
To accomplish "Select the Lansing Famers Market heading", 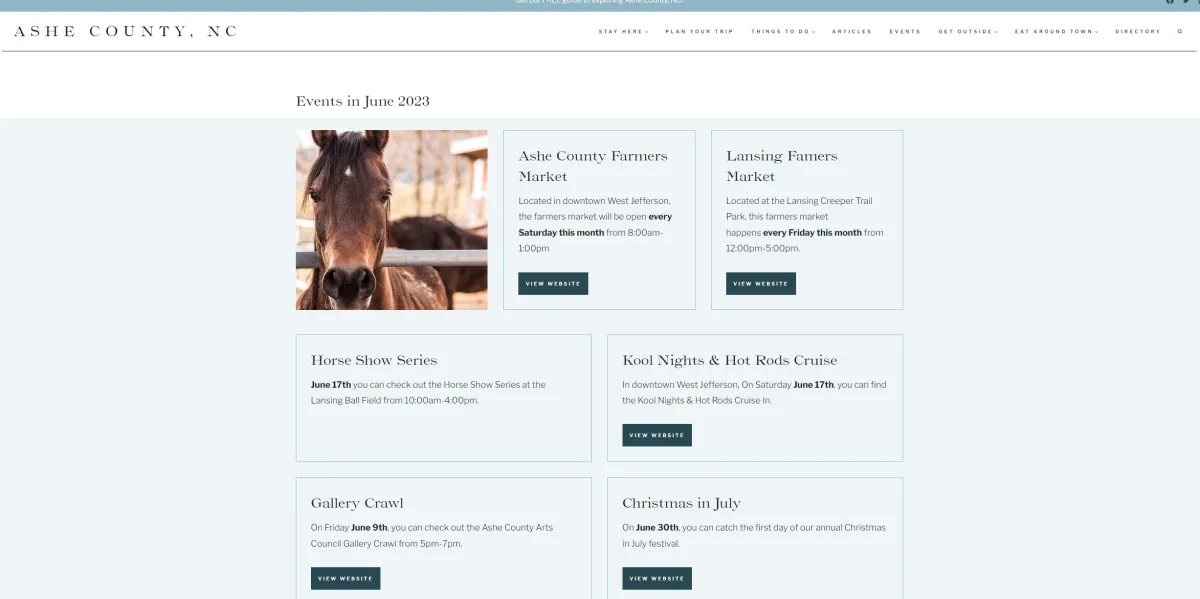I will click(782, 166).
